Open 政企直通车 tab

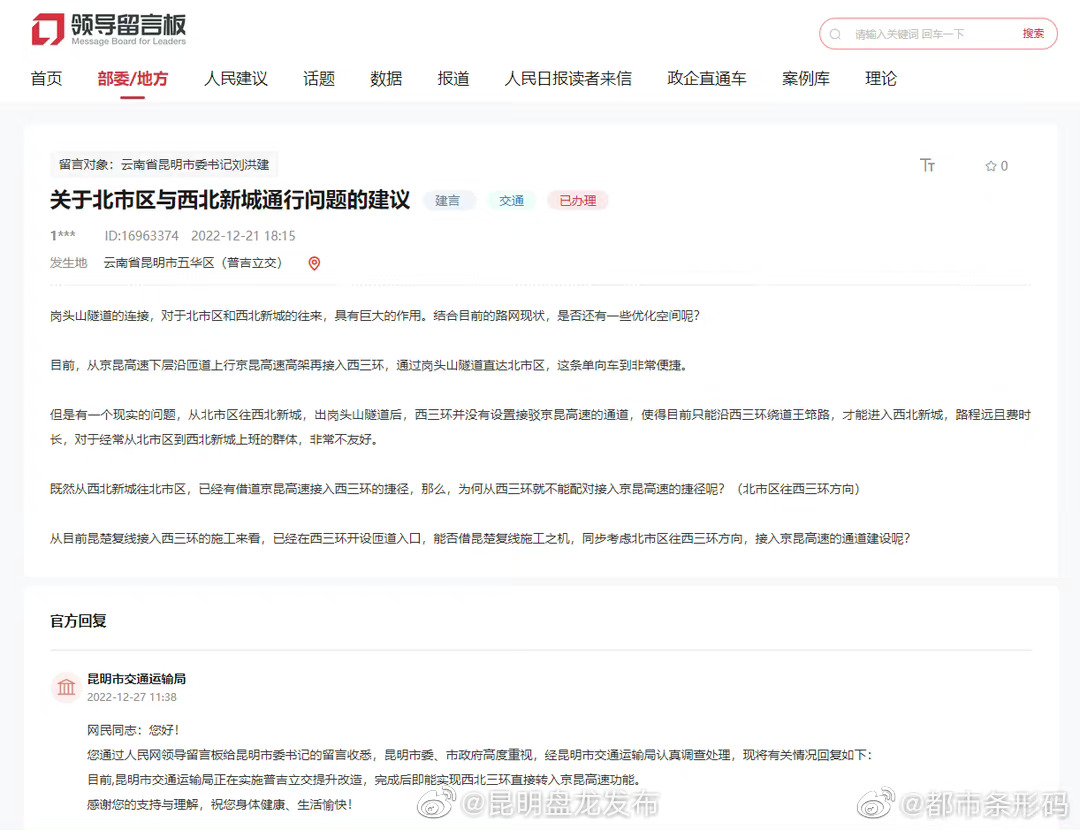[707, 79]
